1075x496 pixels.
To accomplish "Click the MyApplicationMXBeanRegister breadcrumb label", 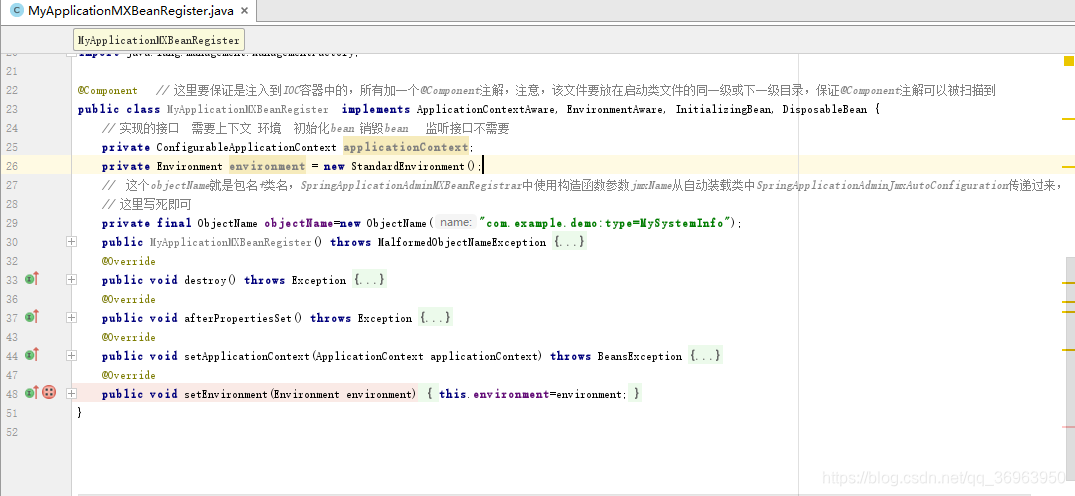I will [158, 40].
